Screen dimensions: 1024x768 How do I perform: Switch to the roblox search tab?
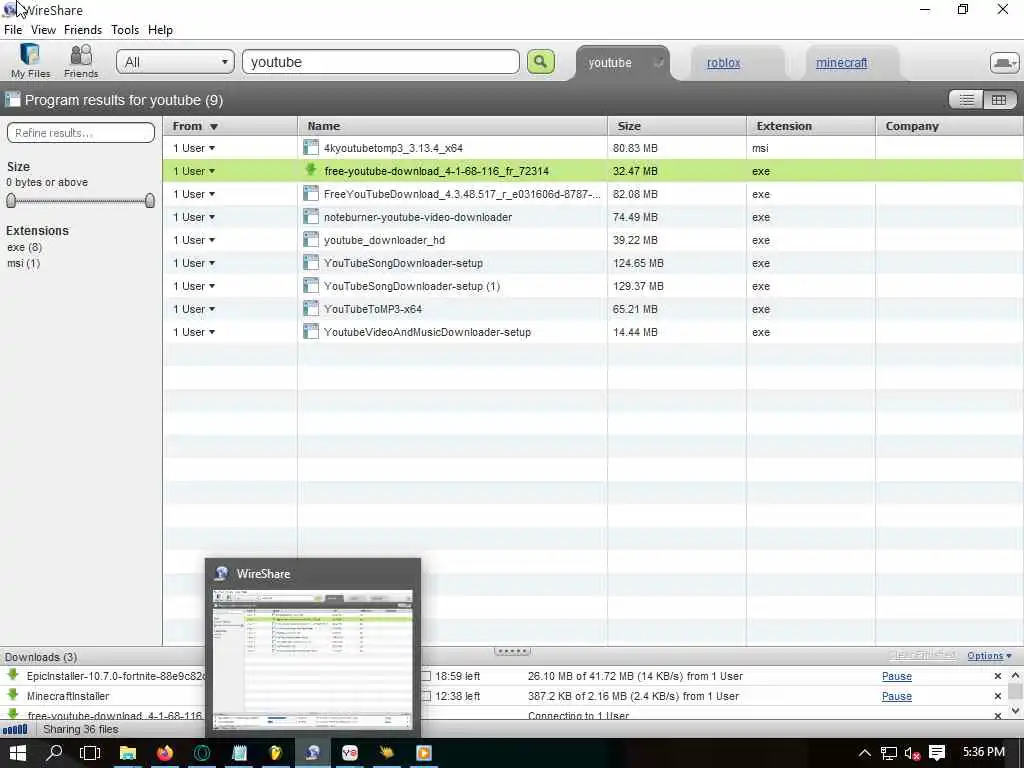[724, 63]
